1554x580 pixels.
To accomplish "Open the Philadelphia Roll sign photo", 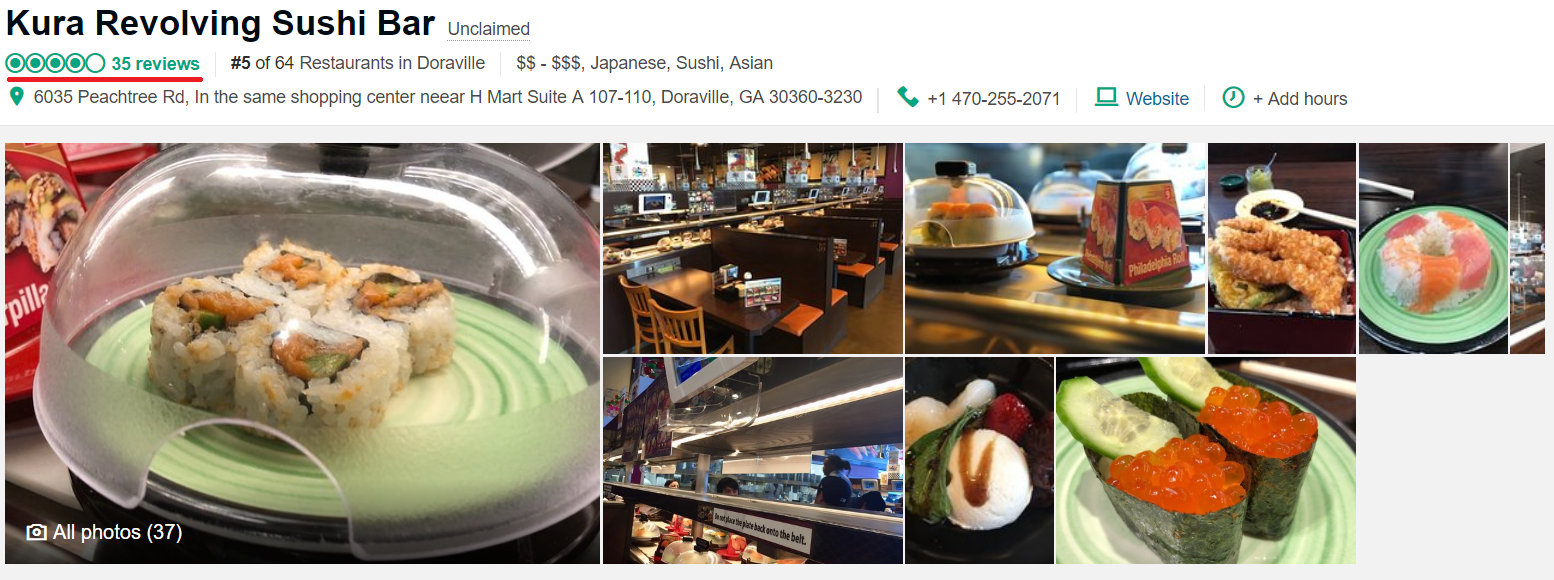I will (x=1055, y=248).
